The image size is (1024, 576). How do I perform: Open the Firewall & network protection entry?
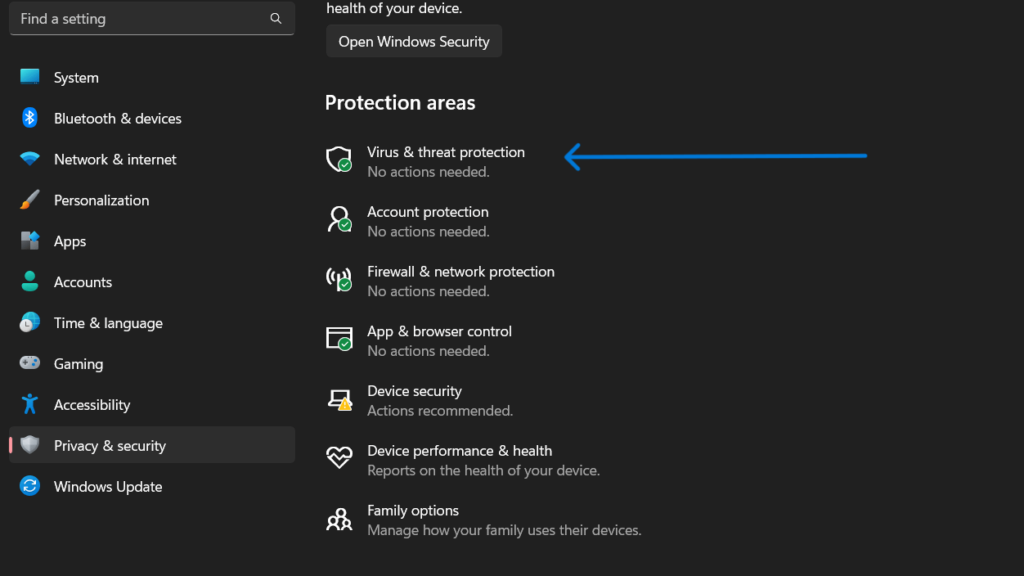[460, 272]
